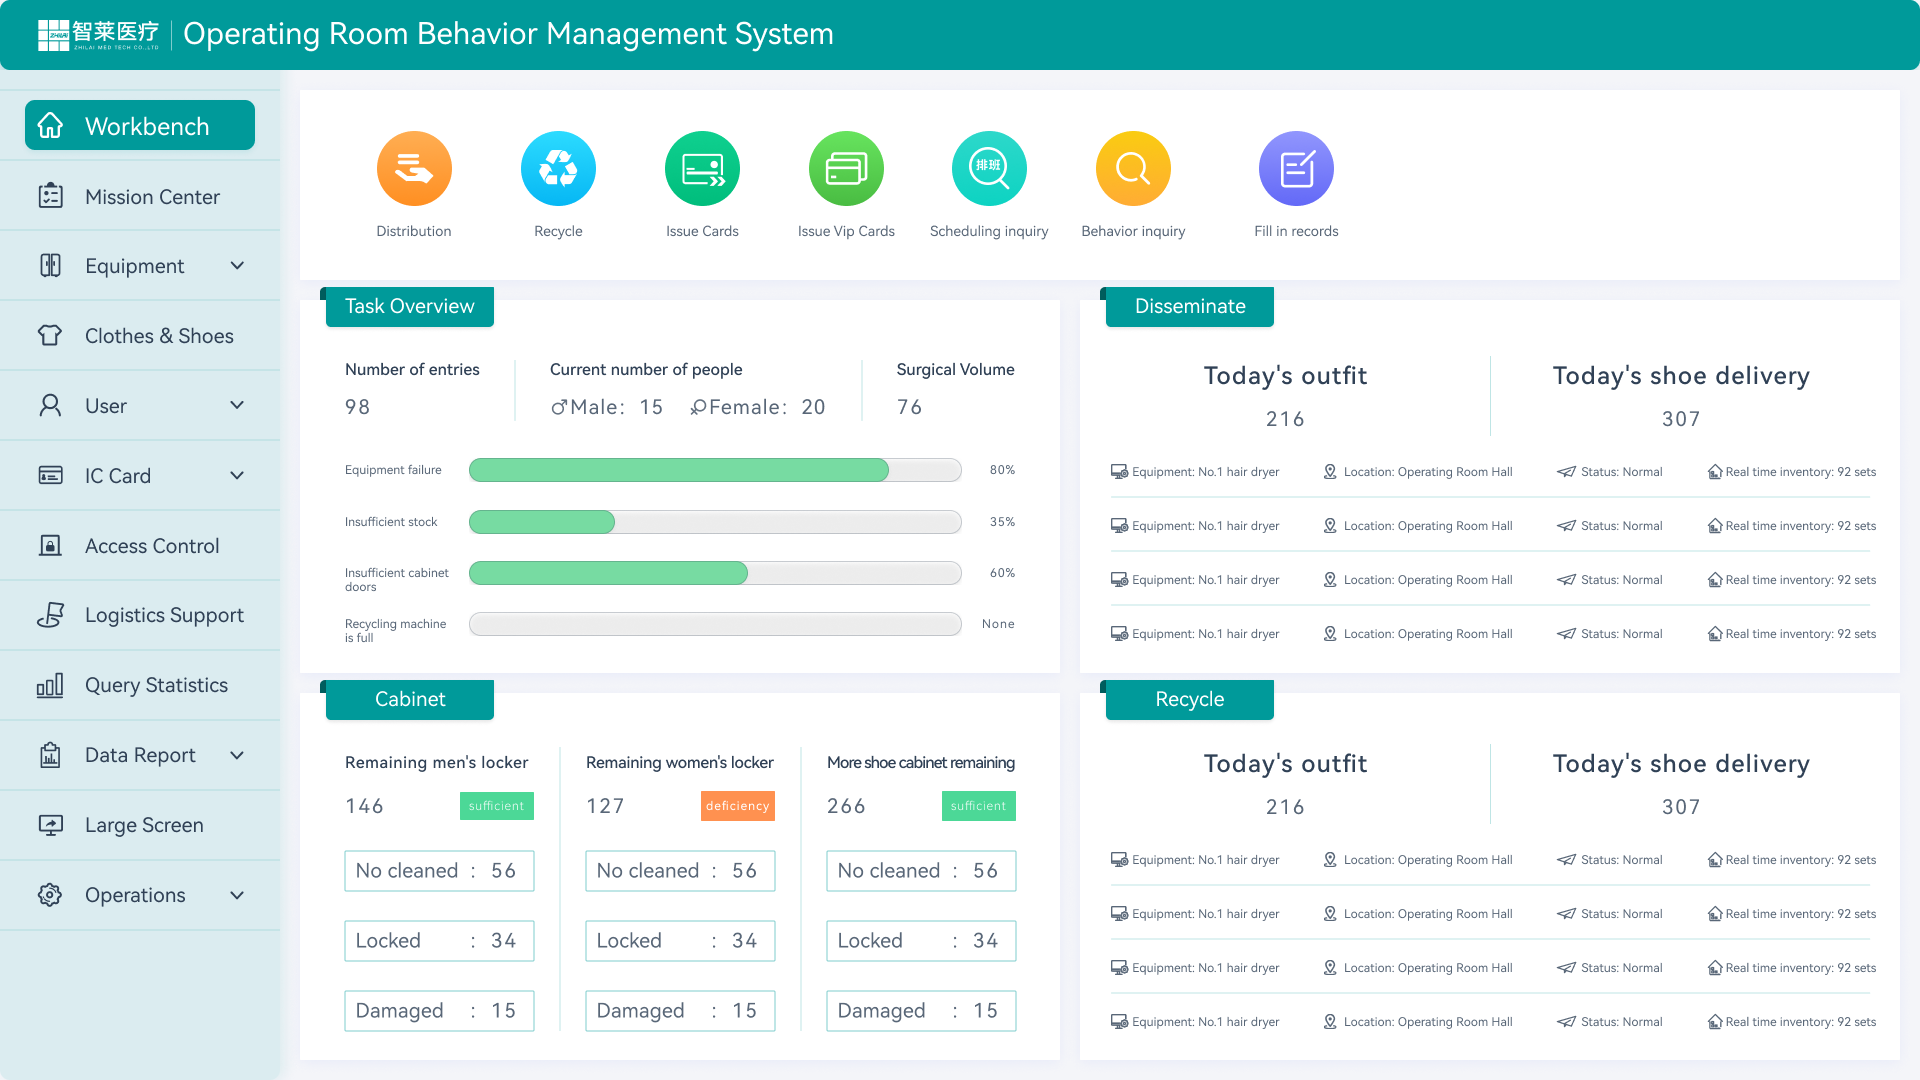The width and height of the screenshot is (1920, 1080).
Task: Open the Access Control section
Action: 151,545
